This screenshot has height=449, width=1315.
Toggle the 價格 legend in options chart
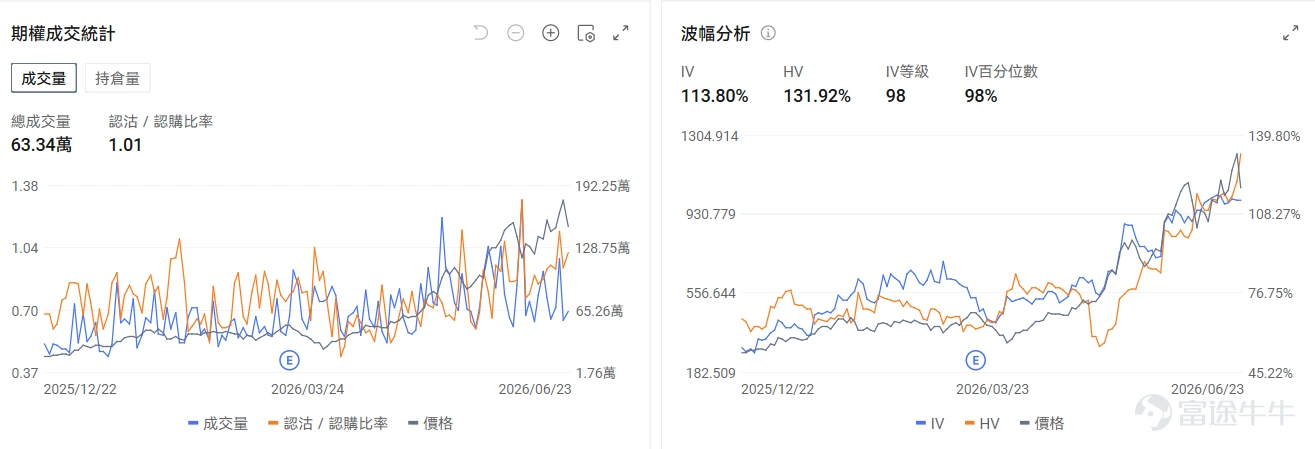pos(431,423)
